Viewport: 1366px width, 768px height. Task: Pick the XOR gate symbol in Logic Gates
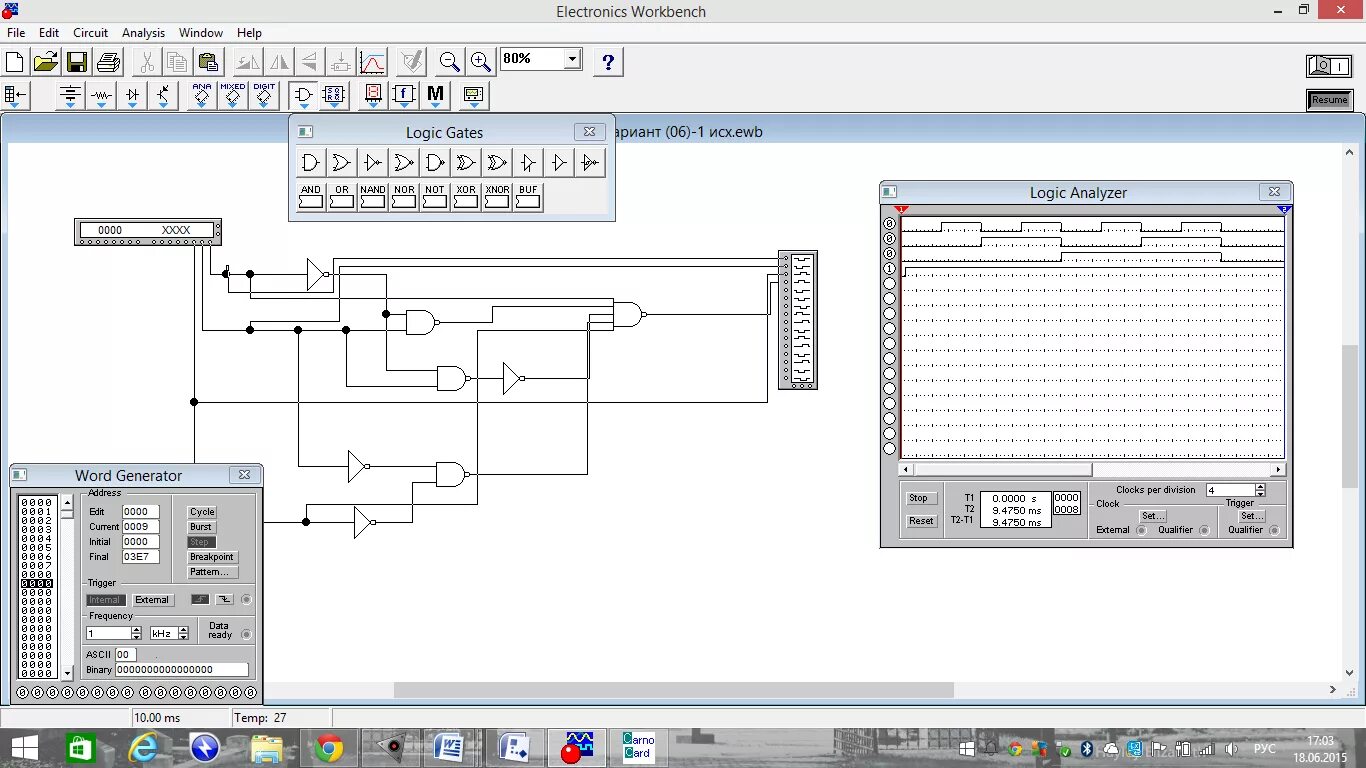466,162
